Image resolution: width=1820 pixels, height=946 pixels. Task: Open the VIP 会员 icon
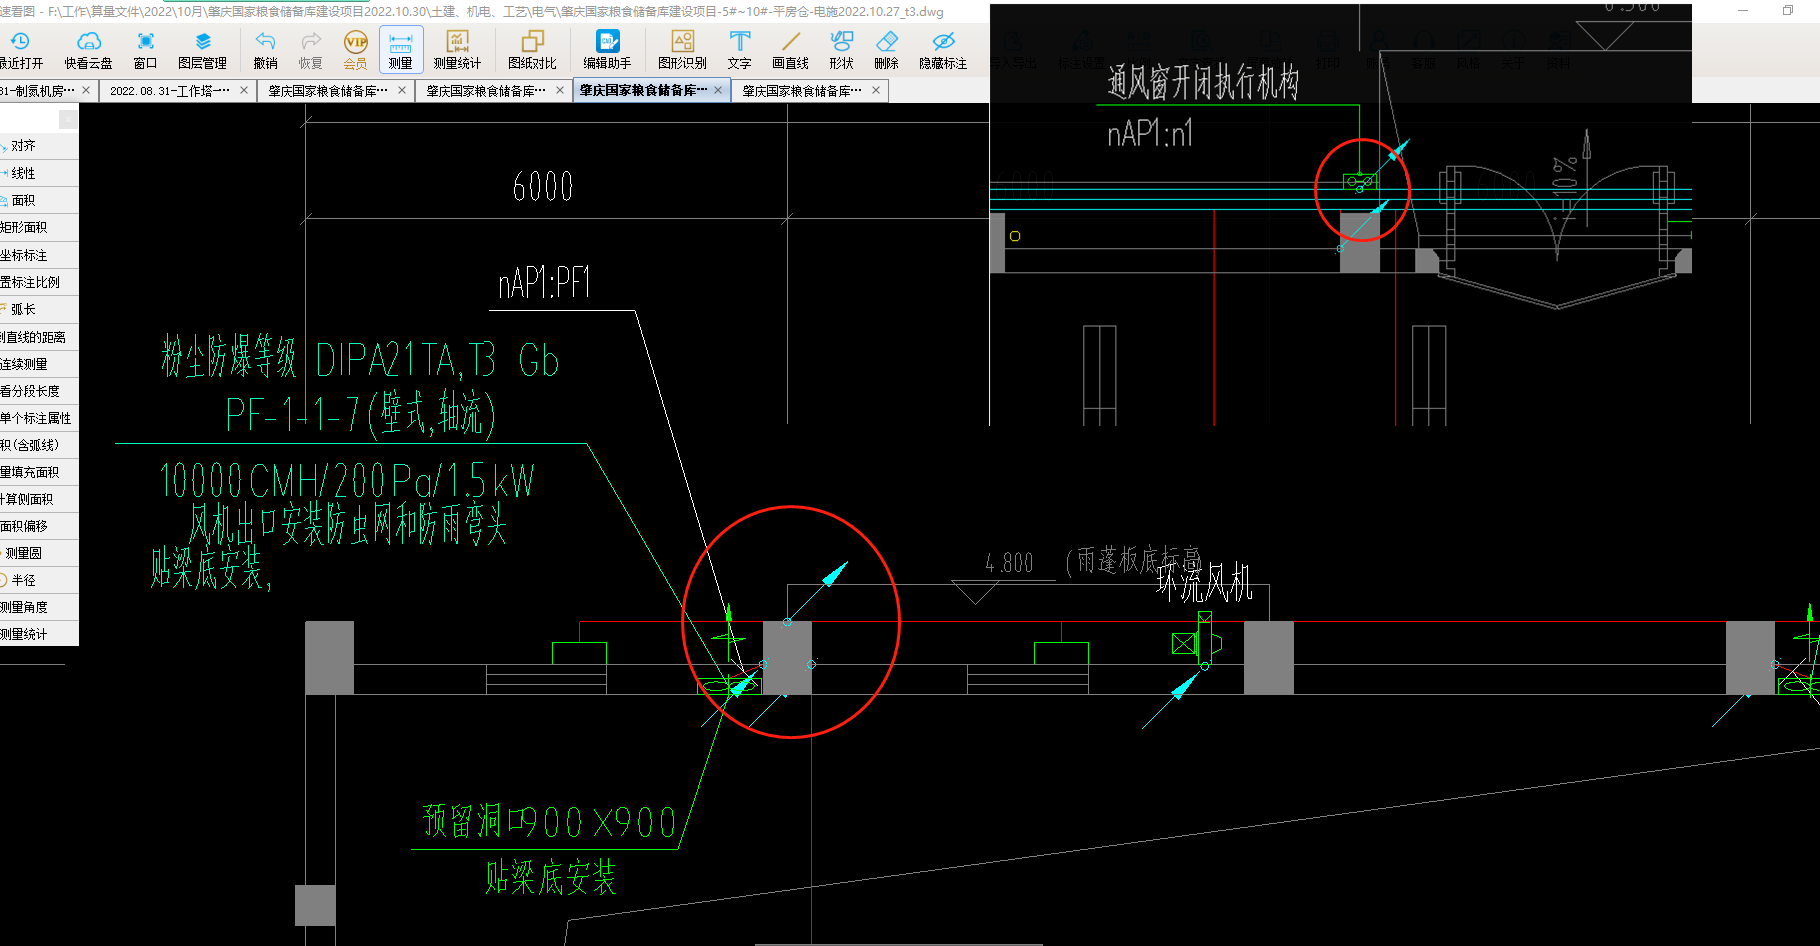click(x=355, y=50)
